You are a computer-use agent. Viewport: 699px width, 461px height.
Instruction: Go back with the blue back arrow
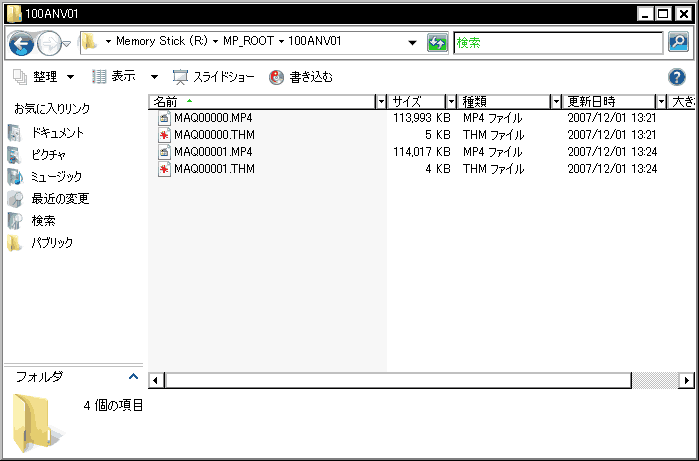[21, 44]
